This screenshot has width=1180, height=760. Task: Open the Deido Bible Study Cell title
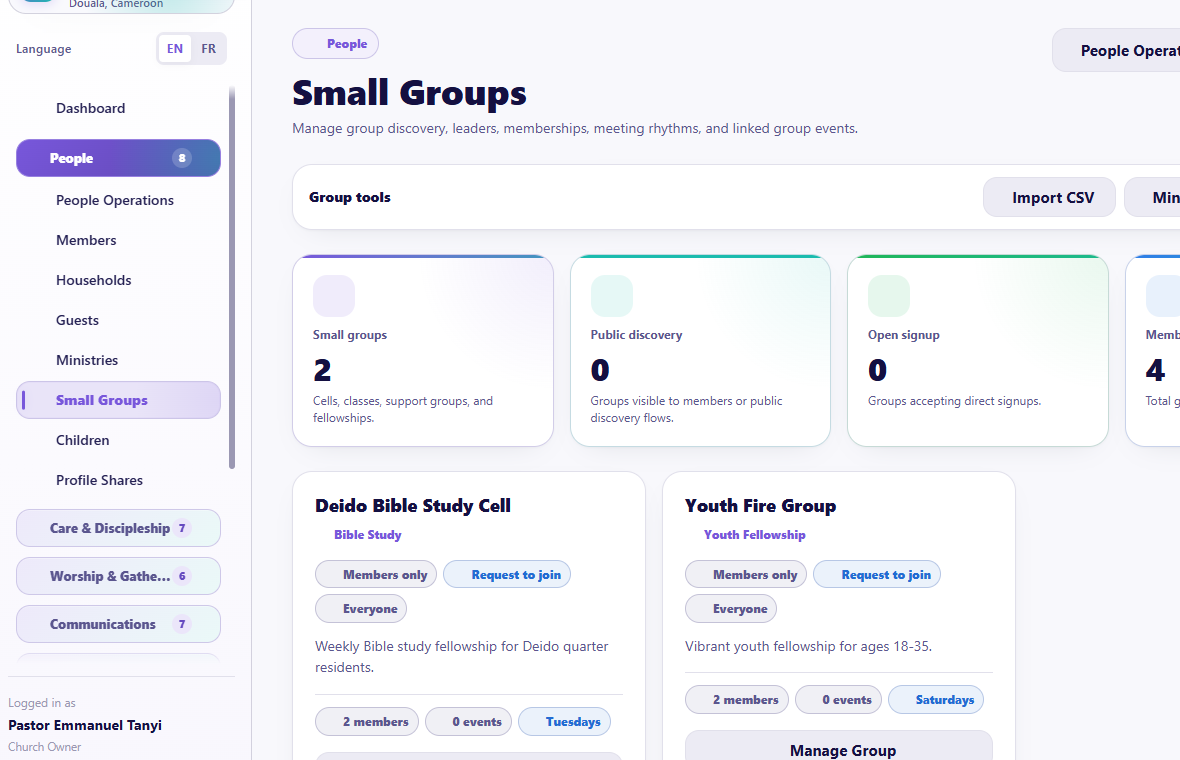point(412,506)
